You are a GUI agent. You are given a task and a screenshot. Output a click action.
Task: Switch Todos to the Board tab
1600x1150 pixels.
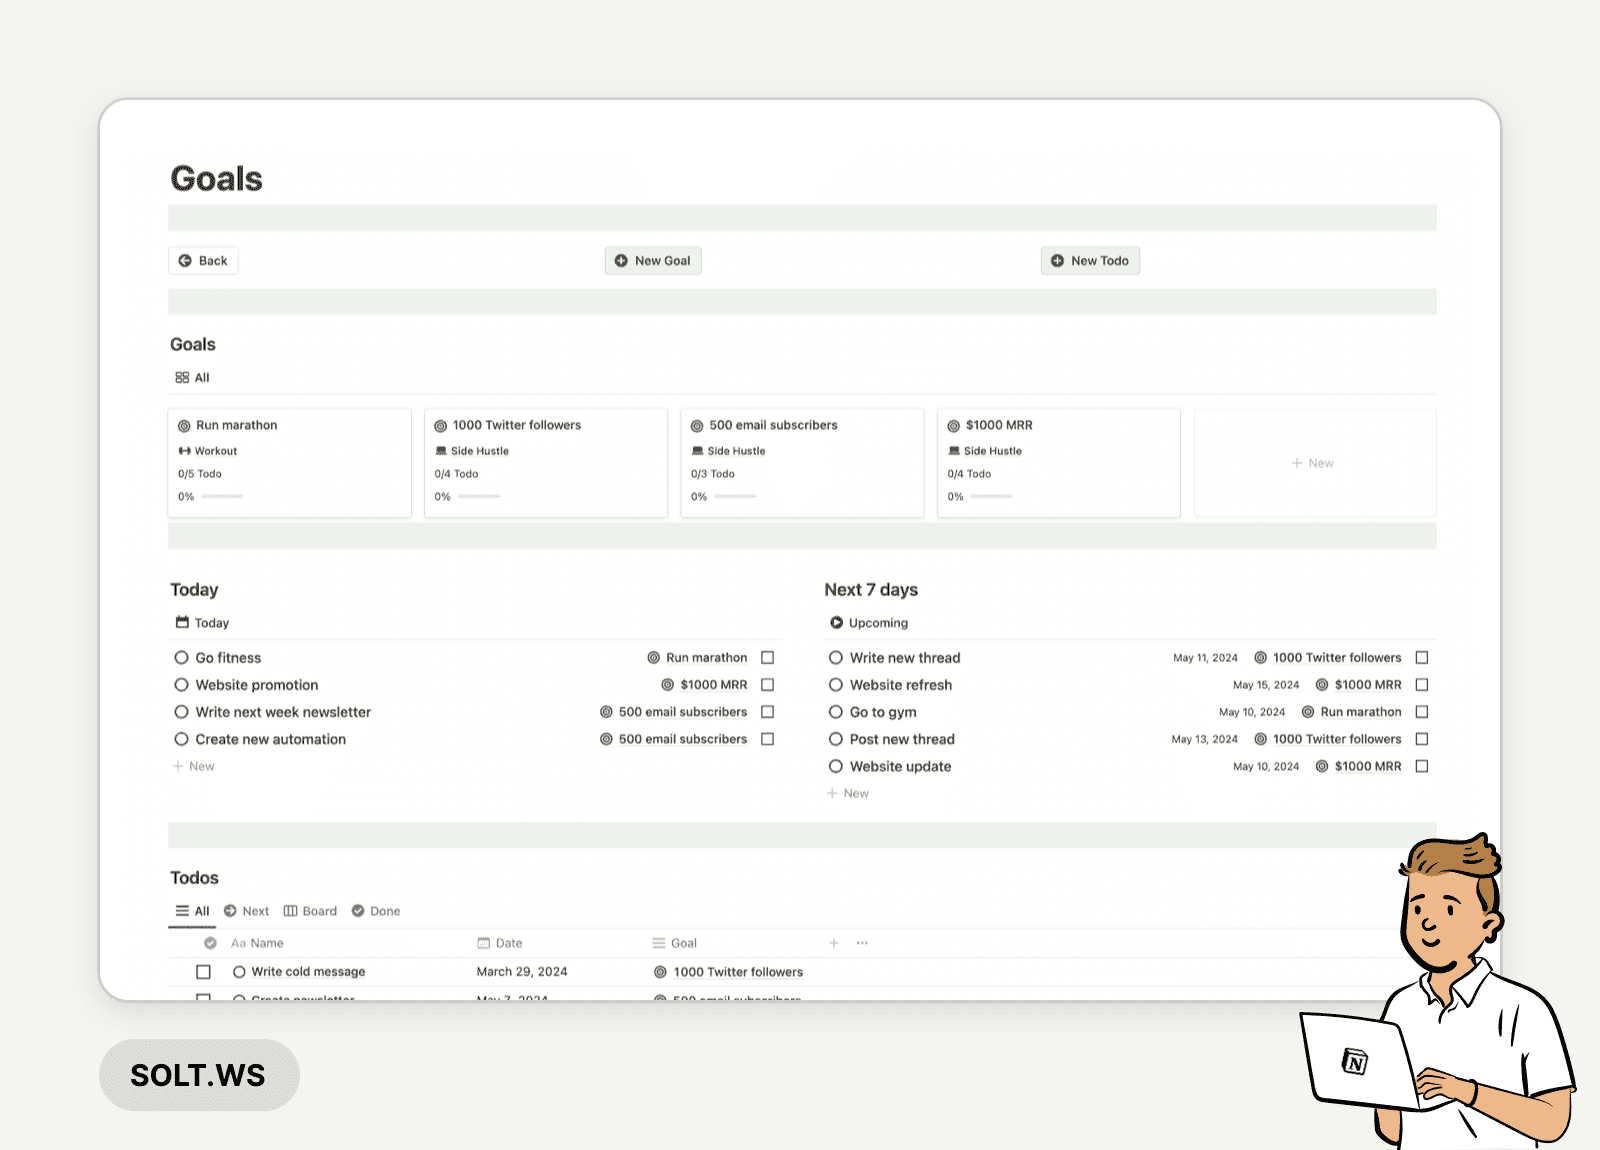tap(310, 911)
